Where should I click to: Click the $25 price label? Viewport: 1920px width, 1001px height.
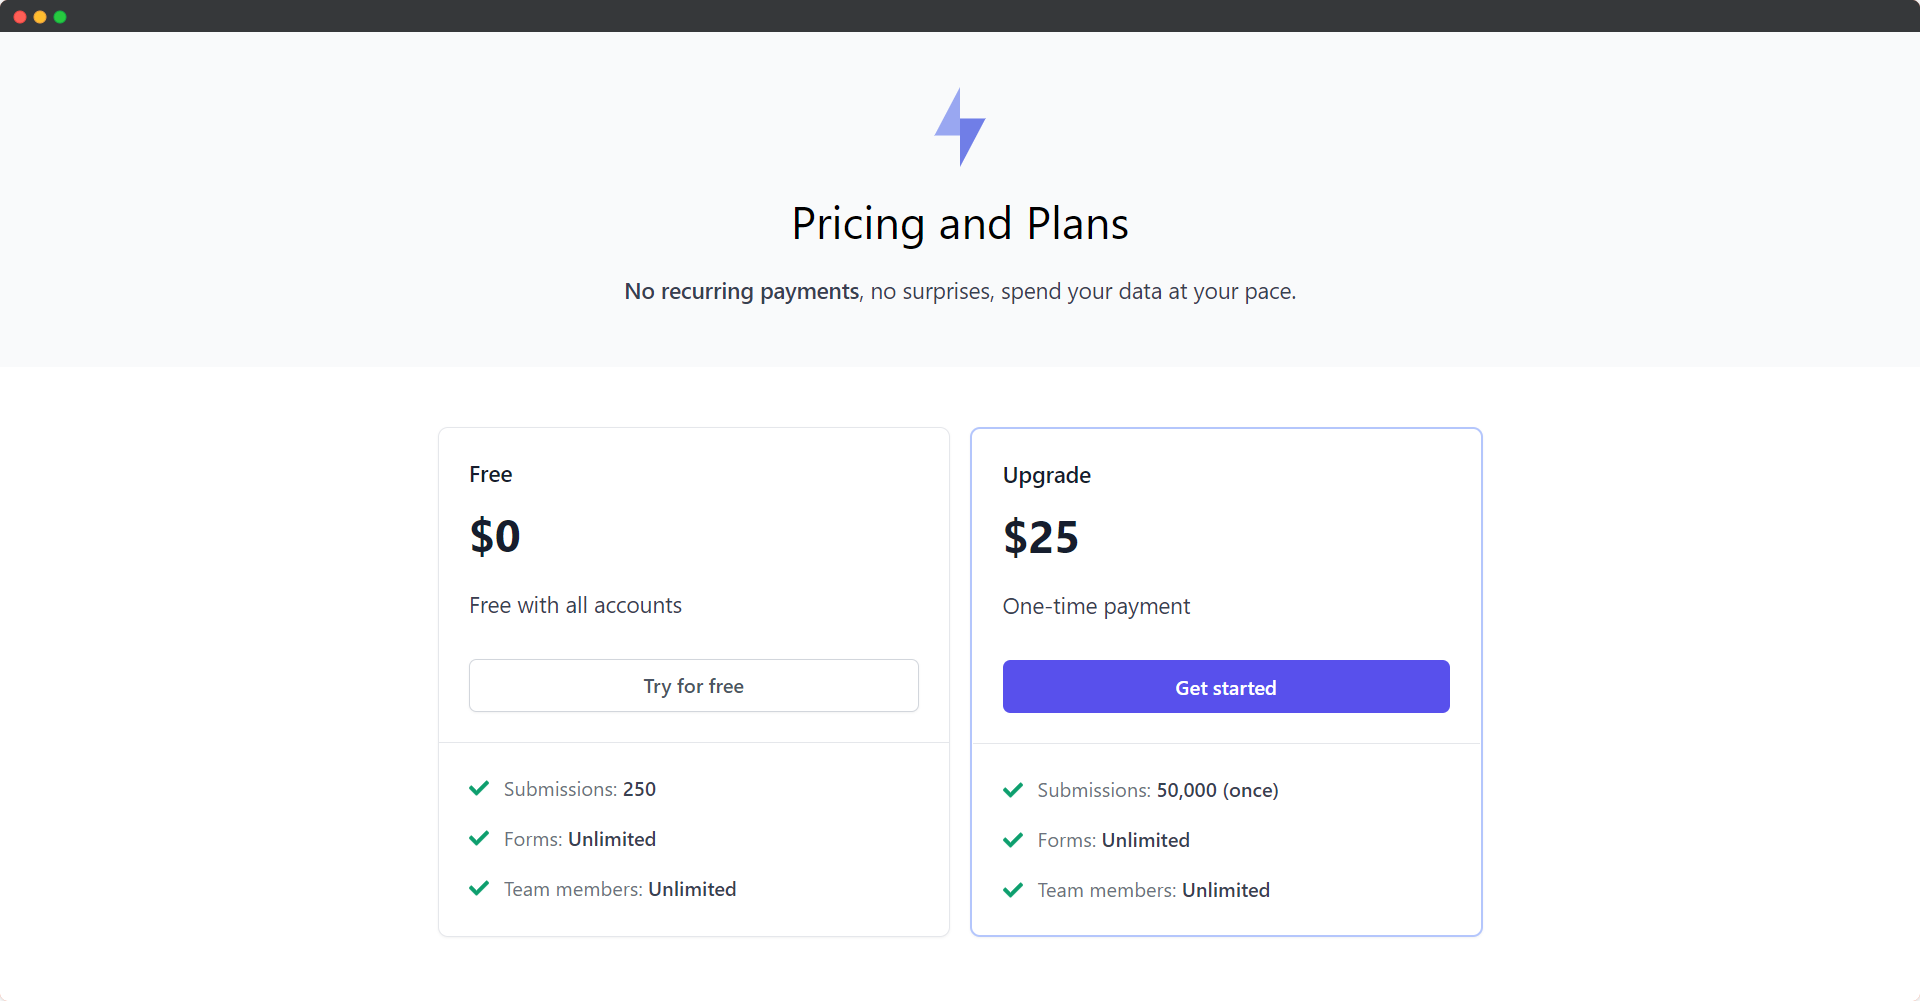[x=1041, y=537]
